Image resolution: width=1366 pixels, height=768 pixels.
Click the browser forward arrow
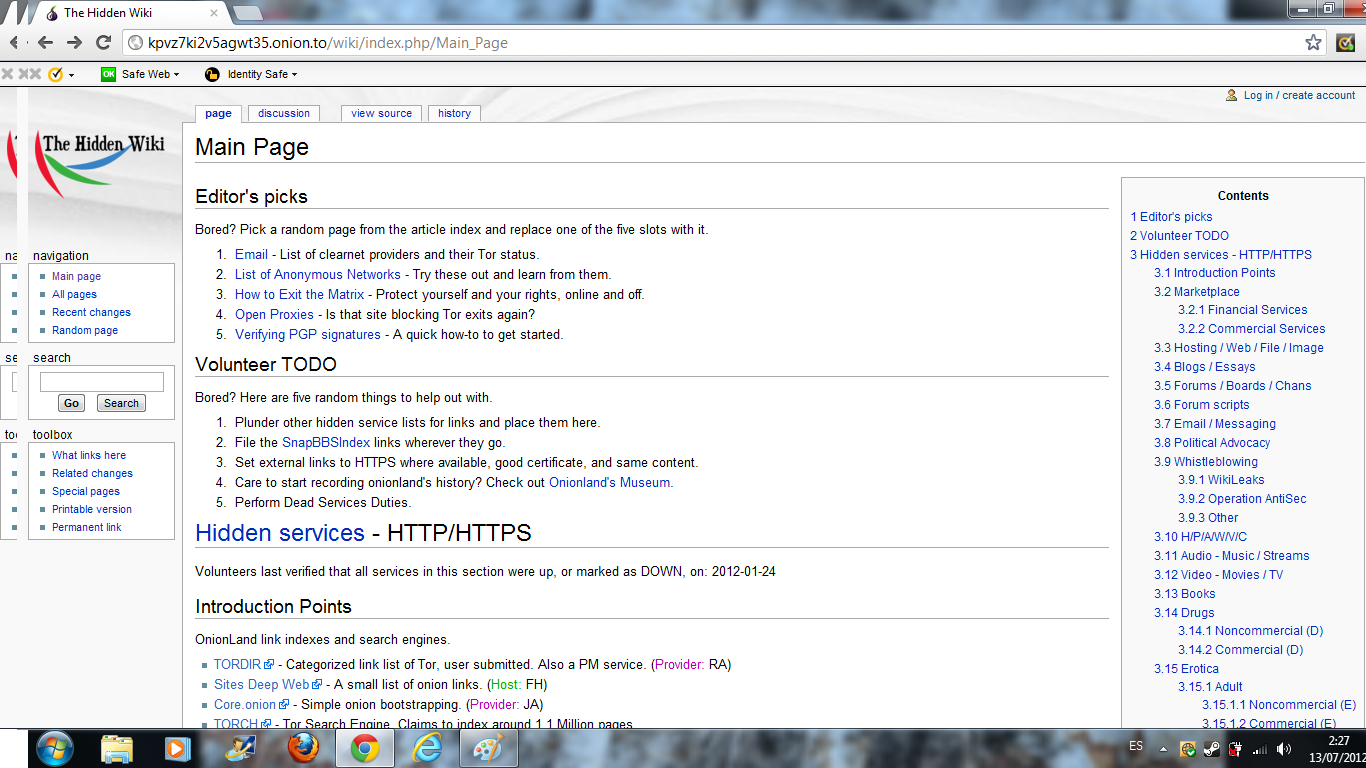click(74, 42)
